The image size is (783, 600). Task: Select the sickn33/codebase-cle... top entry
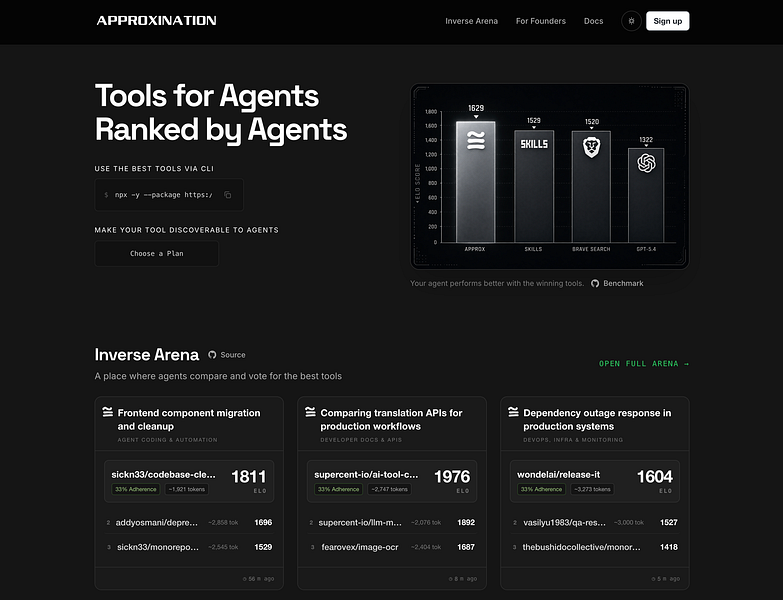pos(189,481)
